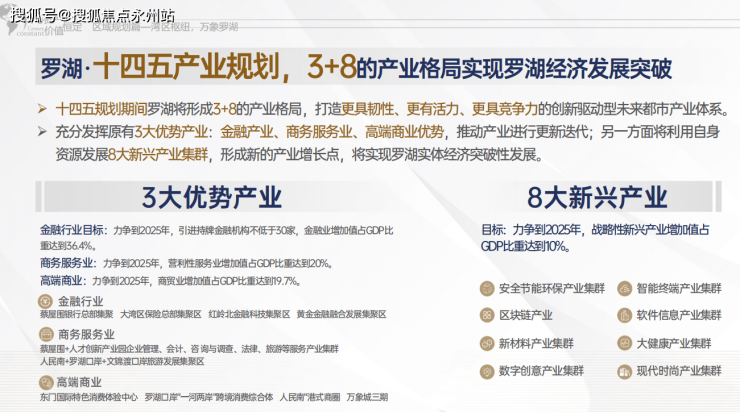Click the 数字创意产业集群 label
This screenshot has height=412, width=740.
pyautogui.click(x=541, y=371)
